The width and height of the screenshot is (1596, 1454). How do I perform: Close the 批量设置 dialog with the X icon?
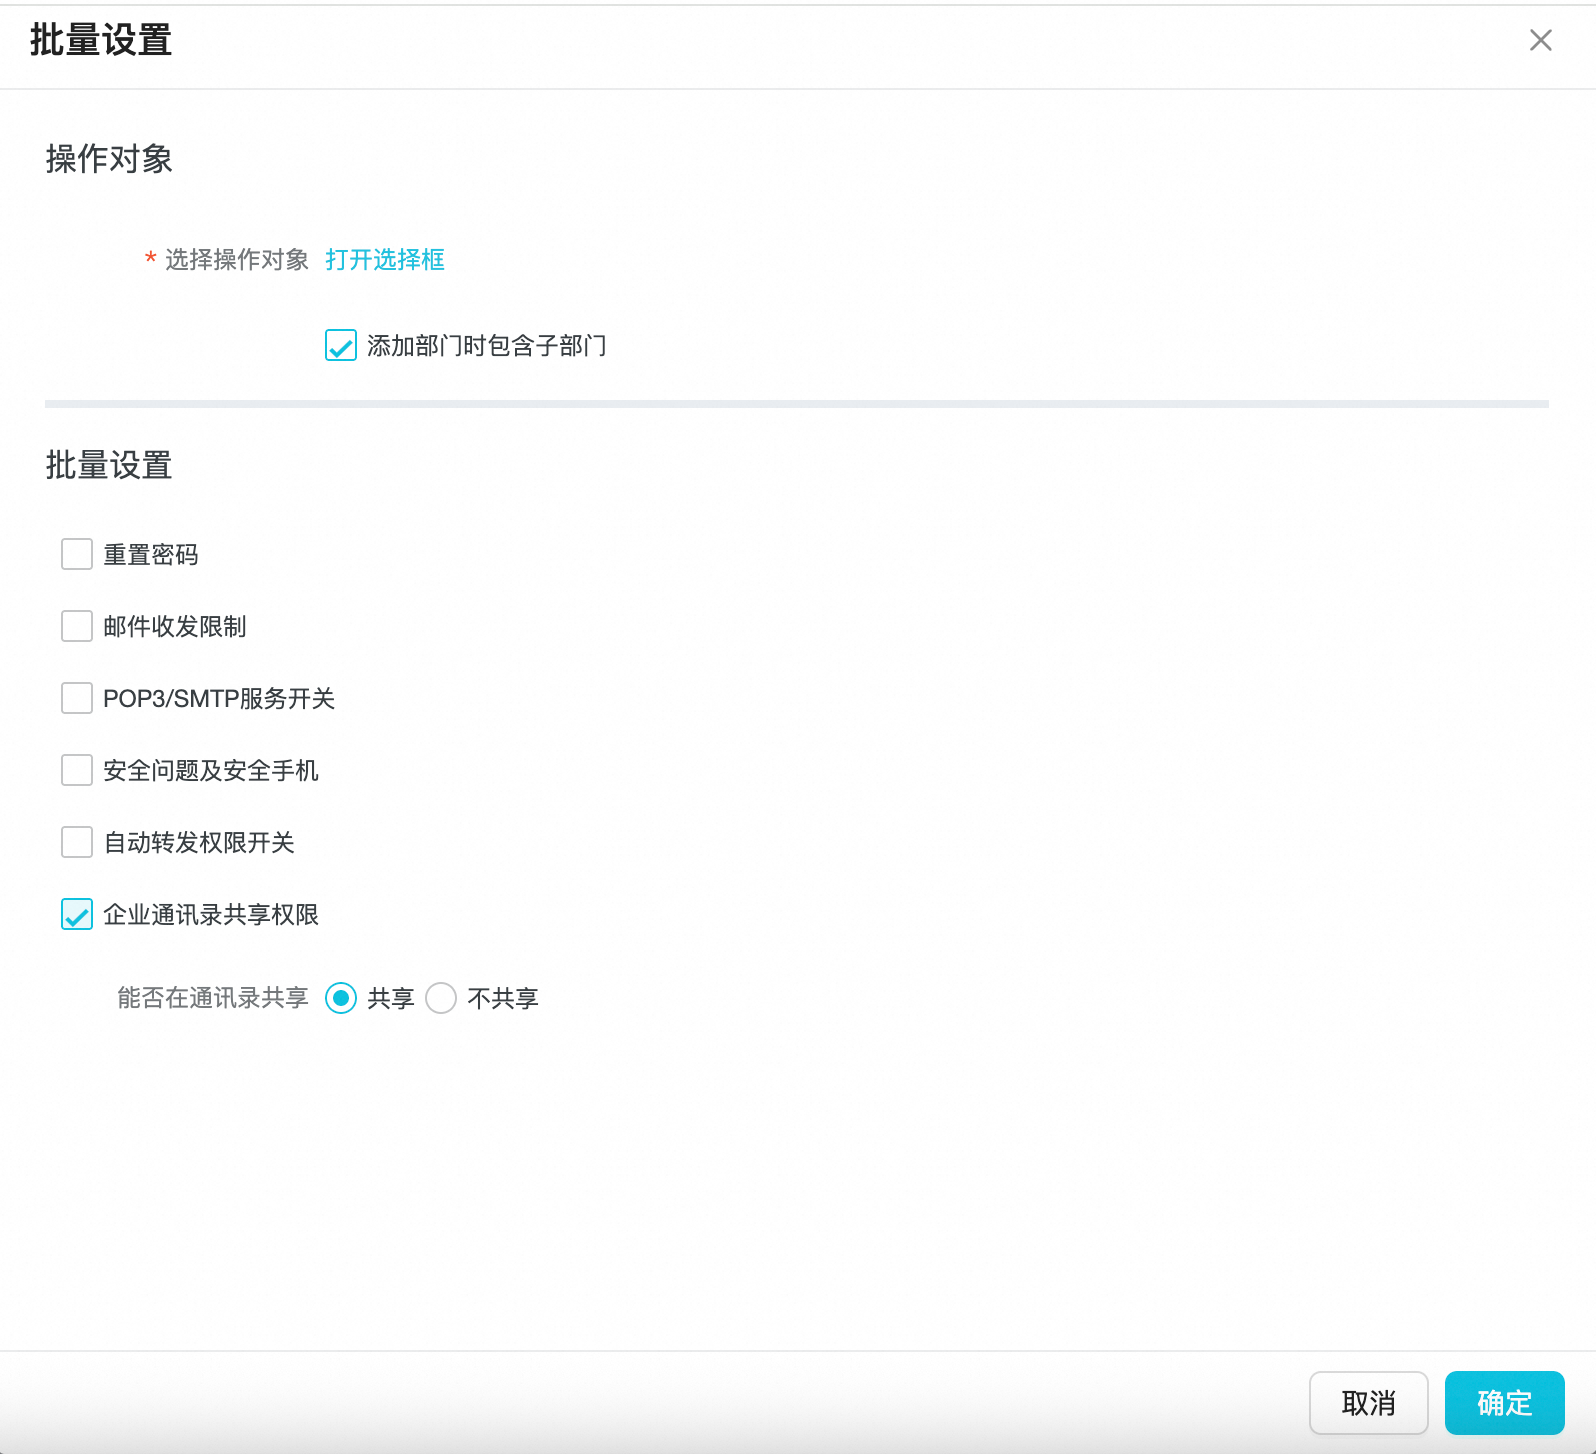[x=1541, y=40]
